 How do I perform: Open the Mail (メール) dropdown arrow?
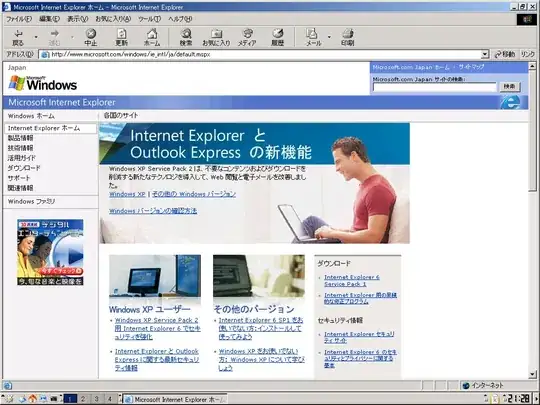coord(329,37)
